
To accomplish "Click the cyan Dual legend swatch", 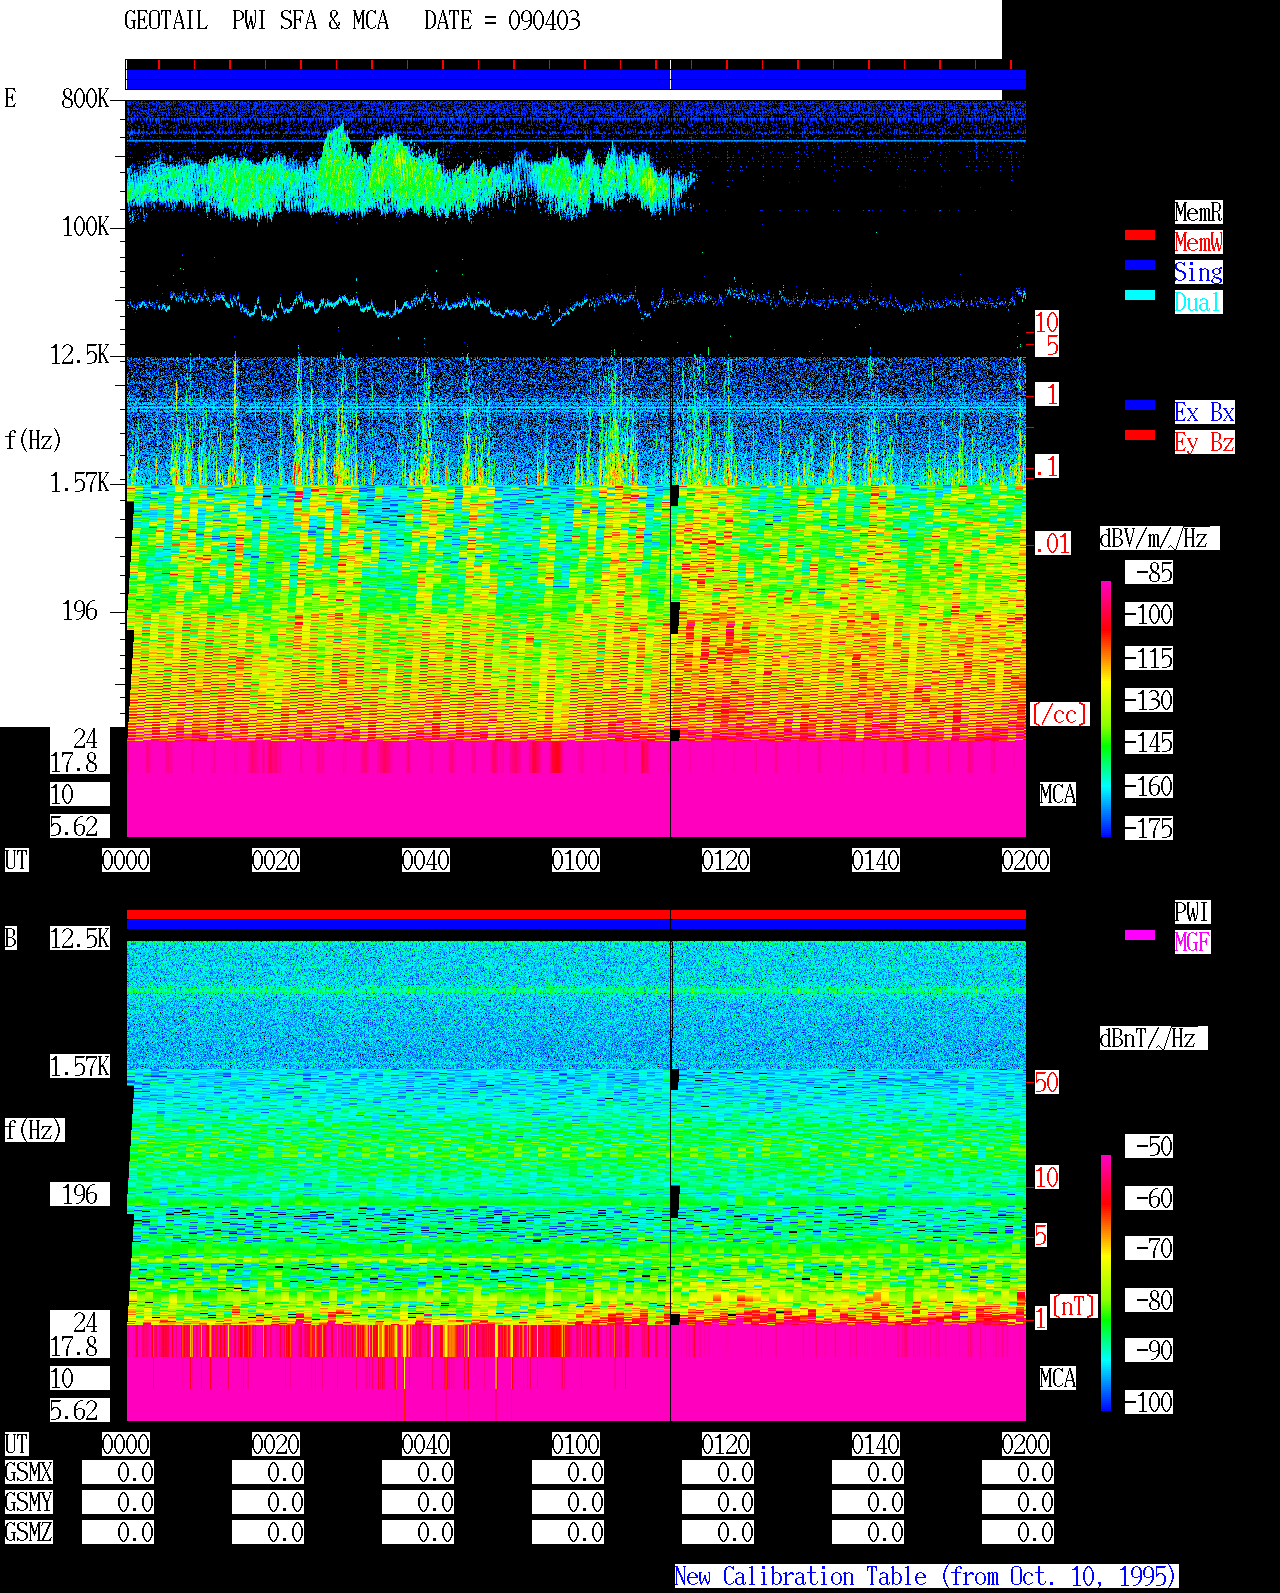I will pos(1140,295).
